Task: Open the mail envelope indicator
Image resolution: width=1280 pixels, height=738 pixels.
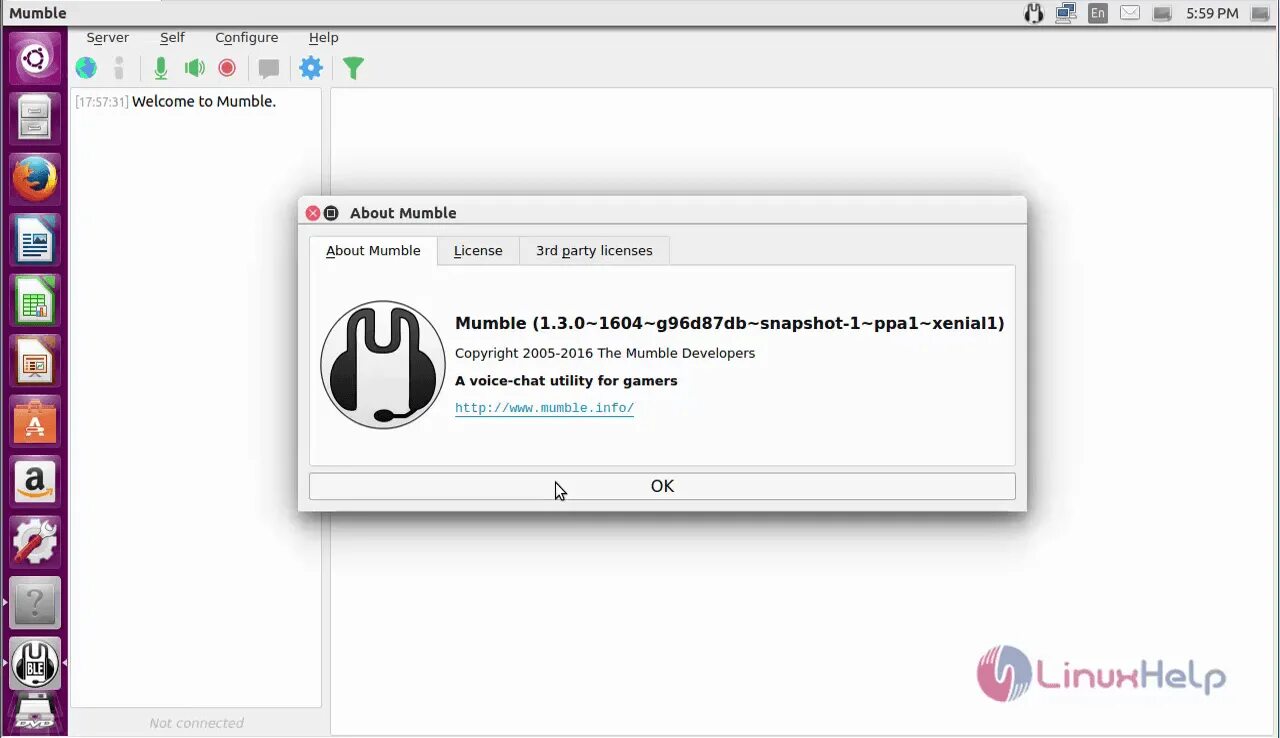Action: point(1130,13)
